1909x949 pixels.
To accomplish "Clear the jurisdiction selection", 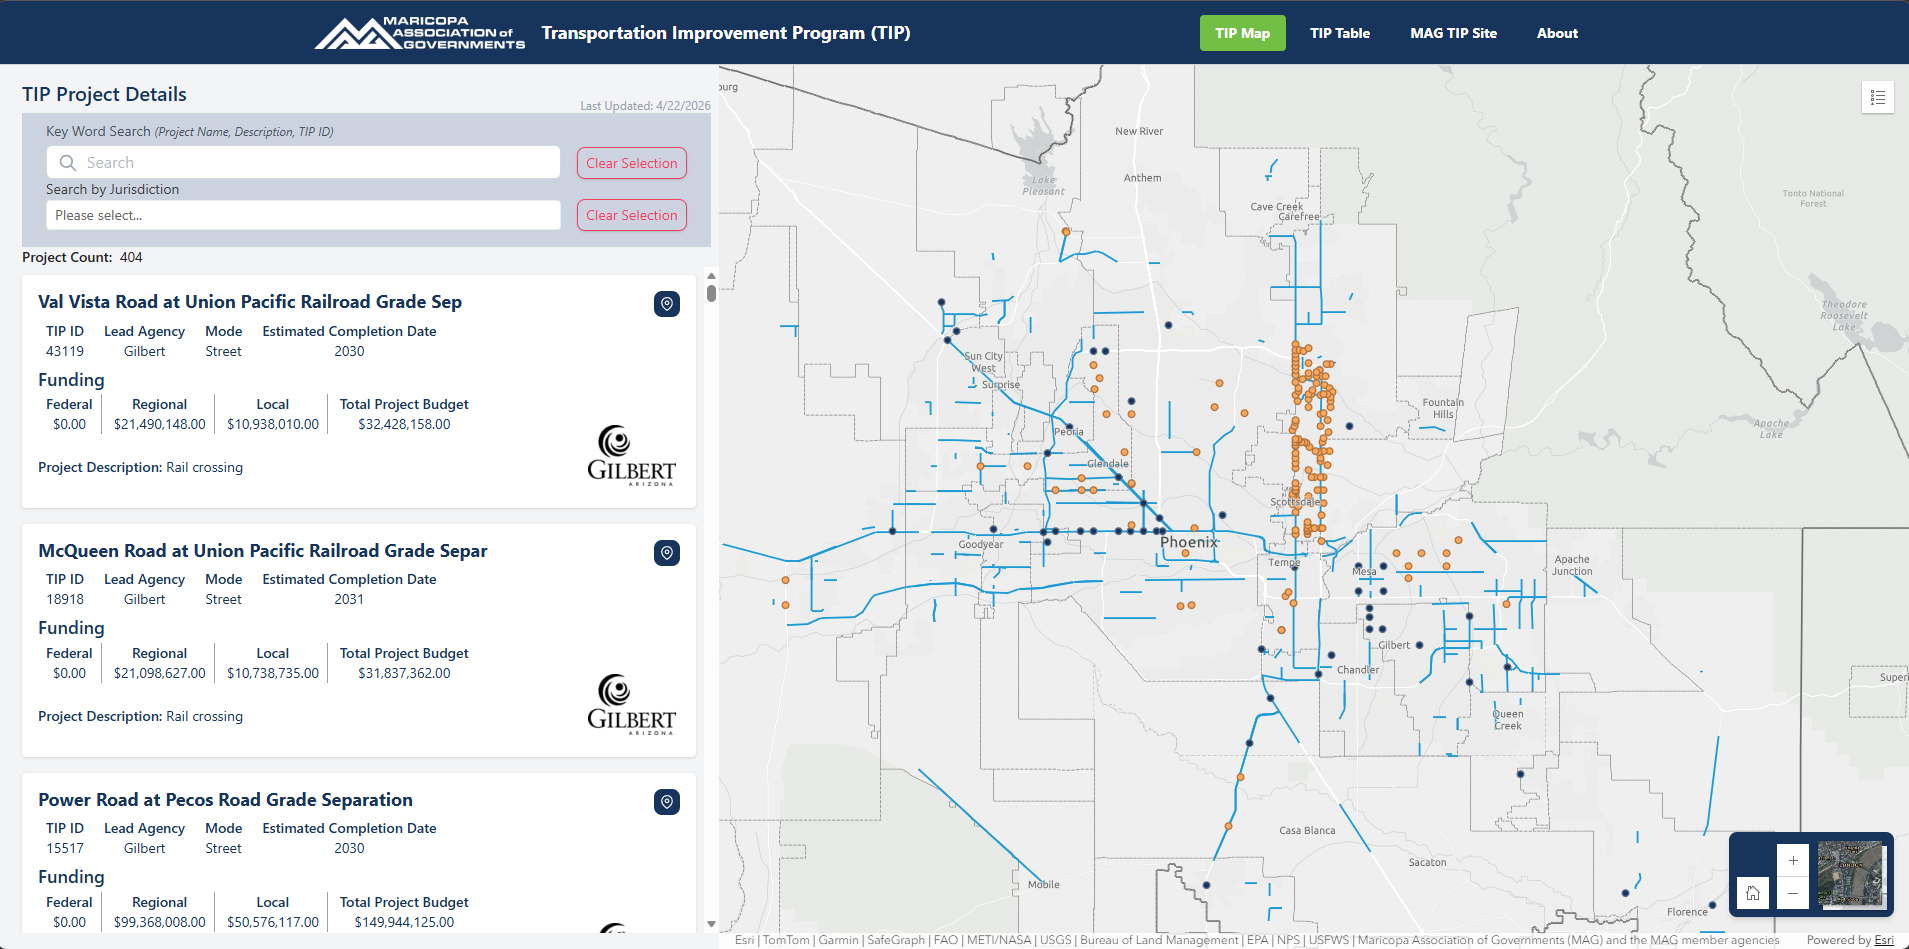I will click(632, 215).
